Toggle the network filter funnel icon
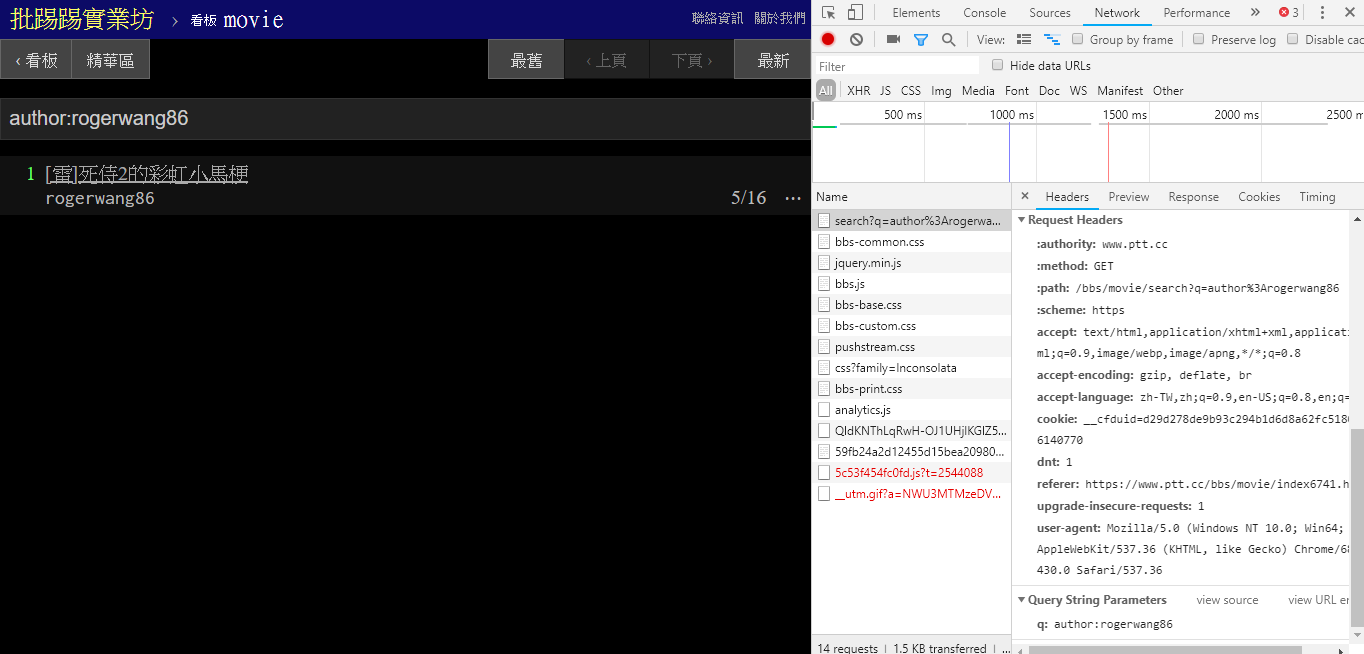The height and width of the screenshot is (654, 1364). (921, 39)
